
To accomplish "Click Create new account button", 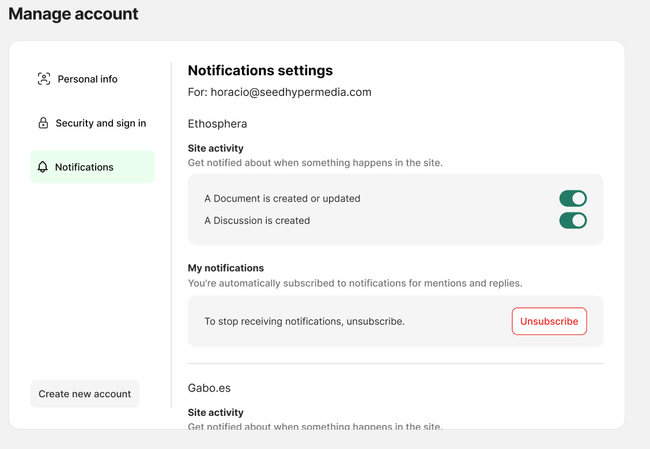I will click(x=85, y=394).
